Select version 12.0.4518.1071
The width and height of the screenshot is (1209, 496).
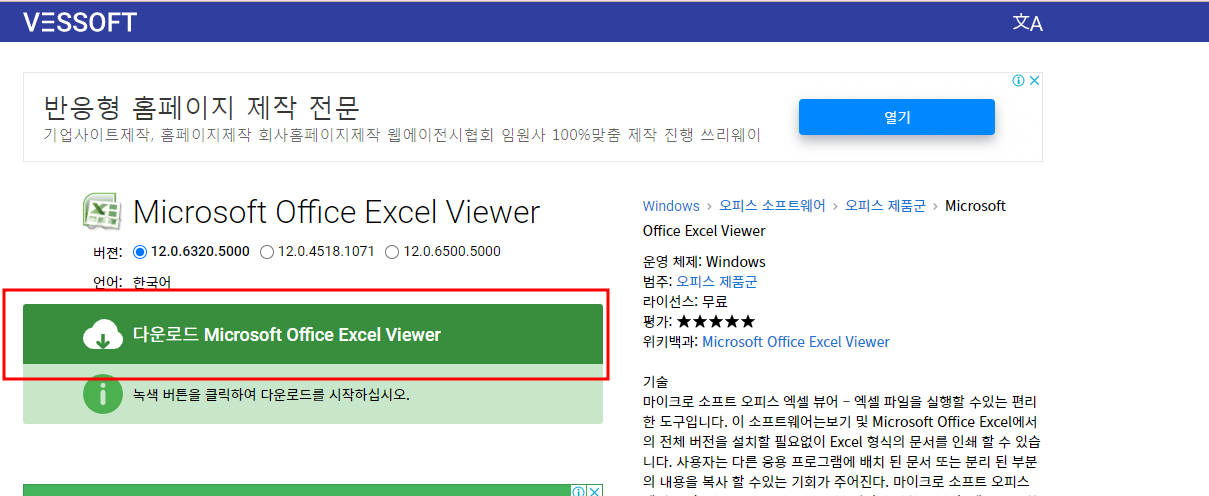tap(267, 251)
